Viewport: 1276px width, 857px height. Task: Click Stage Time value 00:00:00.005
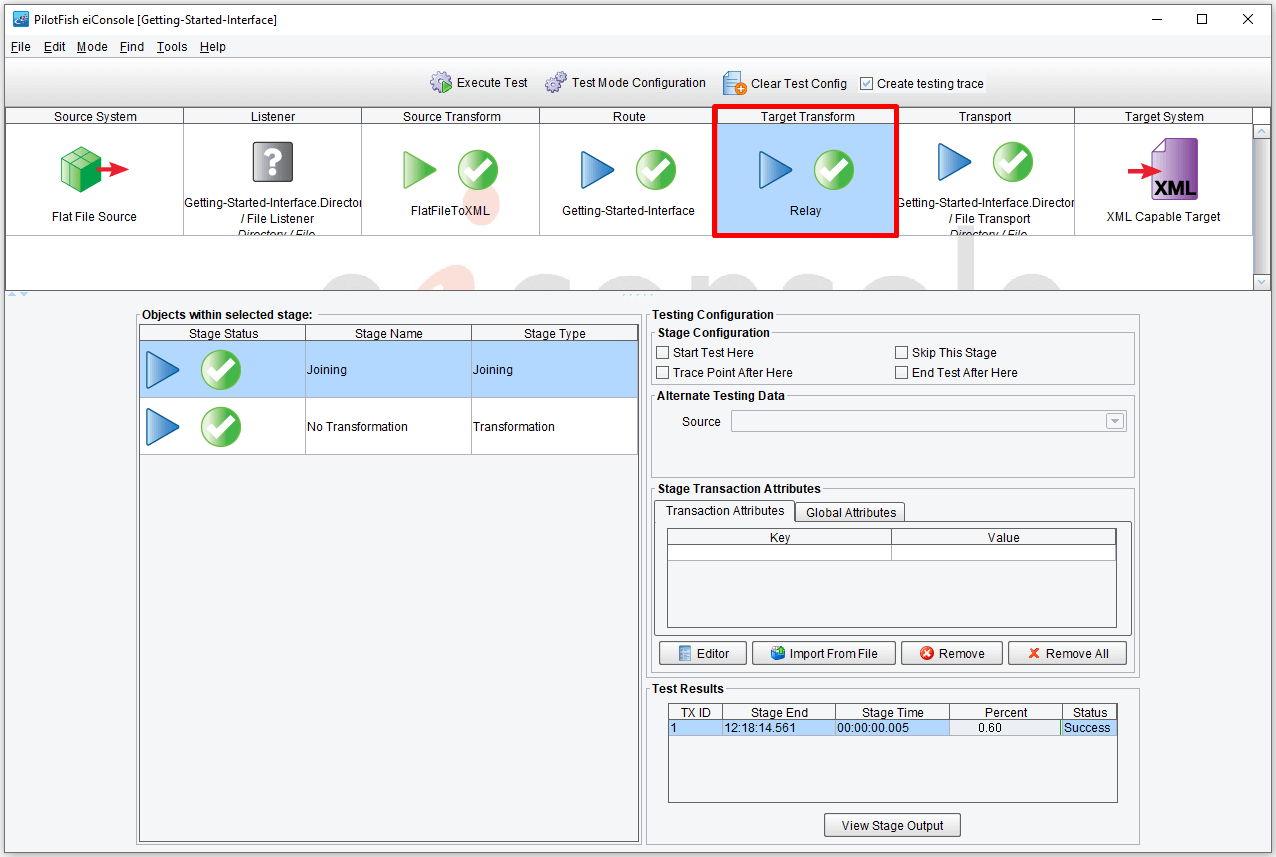(x=892, y=728)
